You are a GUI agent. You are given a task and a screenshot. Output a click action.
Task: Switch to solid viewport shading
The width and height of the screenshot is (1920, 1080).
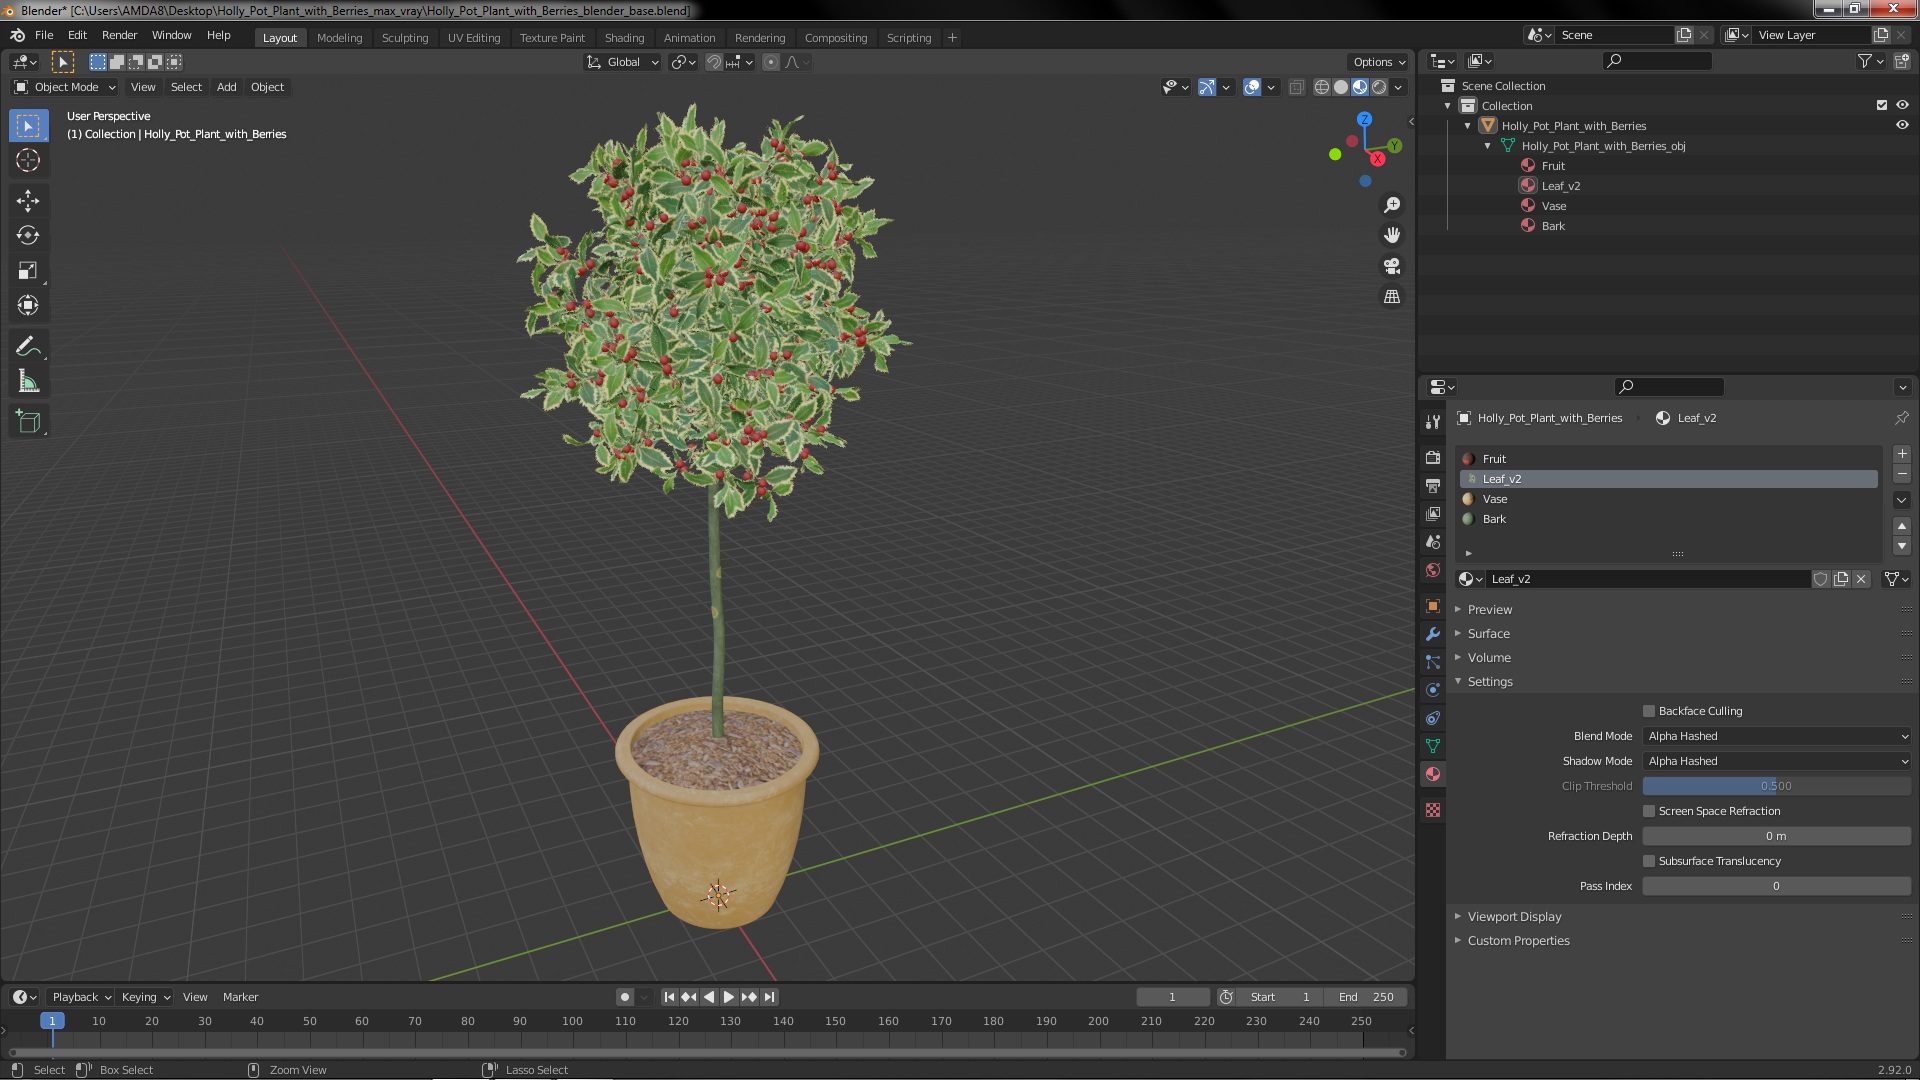tap(1341, 87)
